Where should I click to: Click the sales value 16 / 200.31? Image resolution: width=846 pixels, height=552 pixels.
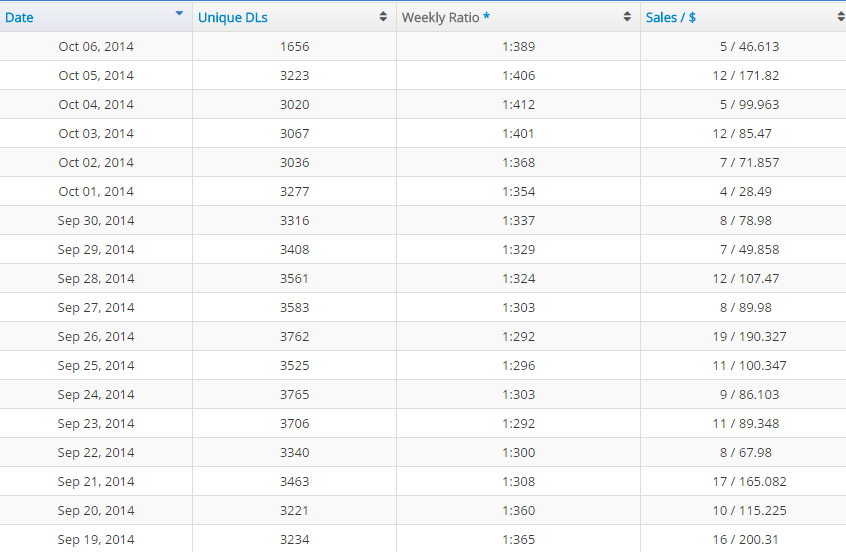point(746,540)
